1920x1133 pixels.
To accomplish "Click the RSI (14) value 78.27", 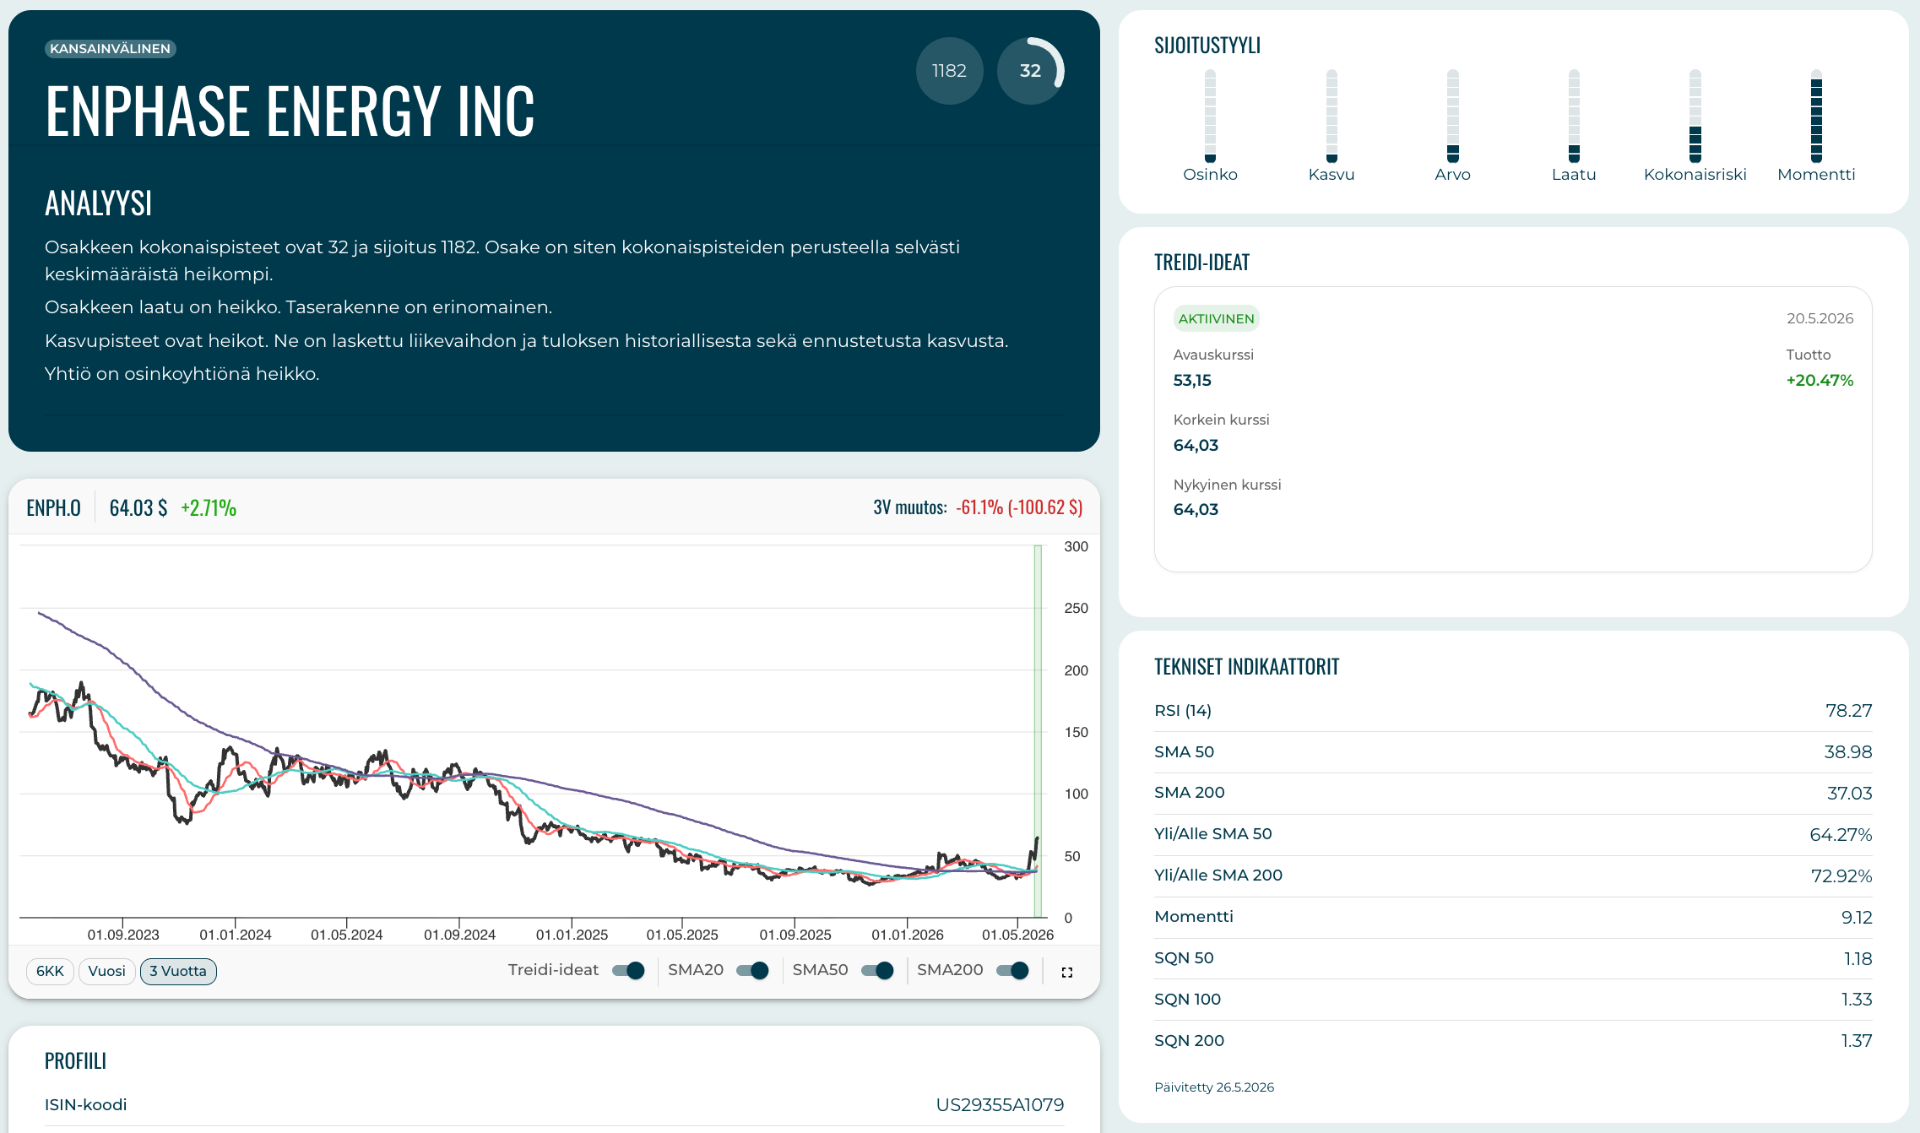I will [x=1849, y=711].
